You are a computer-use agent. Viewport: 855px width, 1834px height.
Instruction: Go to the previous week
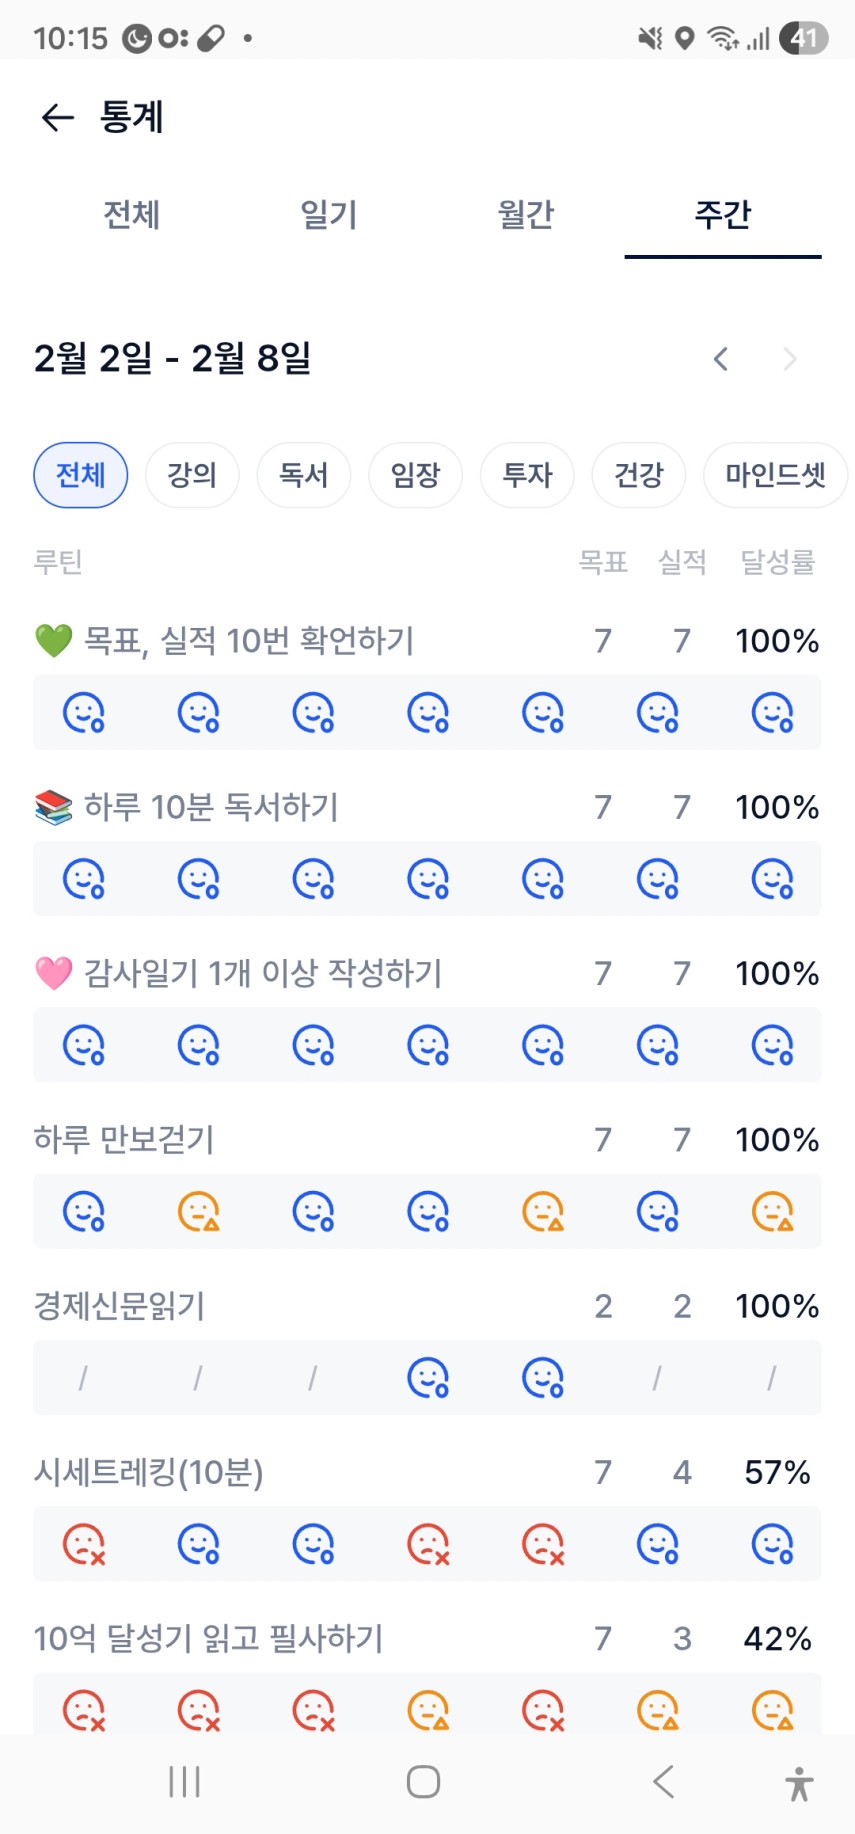[x=720, y=359]
